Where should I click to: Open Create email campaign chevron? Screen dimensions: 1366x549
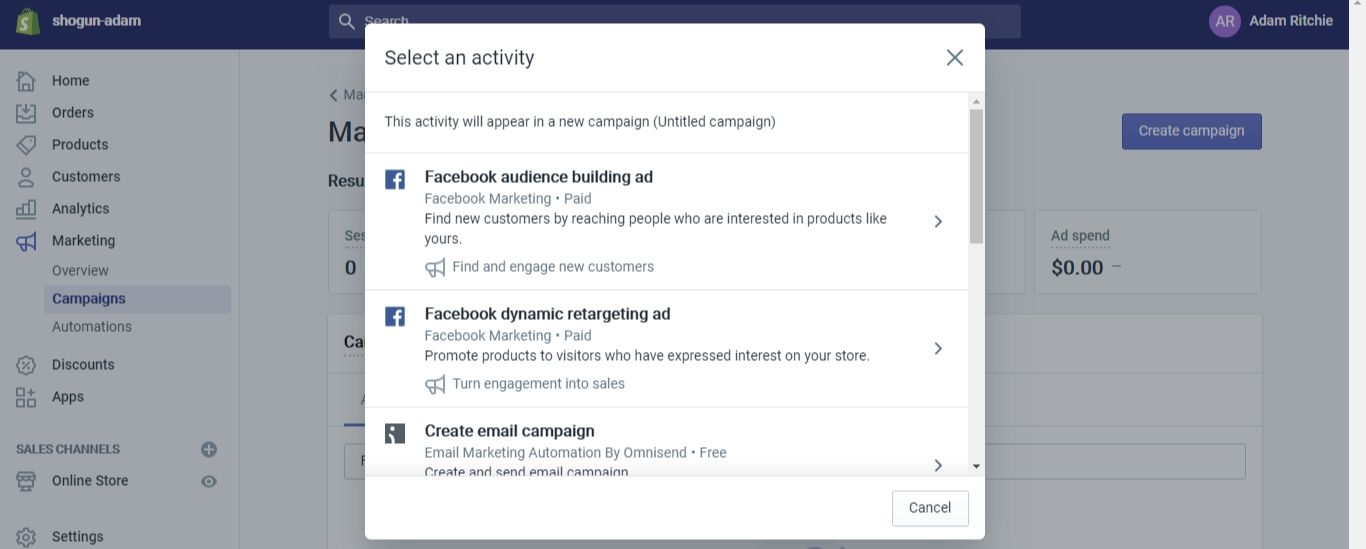click(938, 465)
